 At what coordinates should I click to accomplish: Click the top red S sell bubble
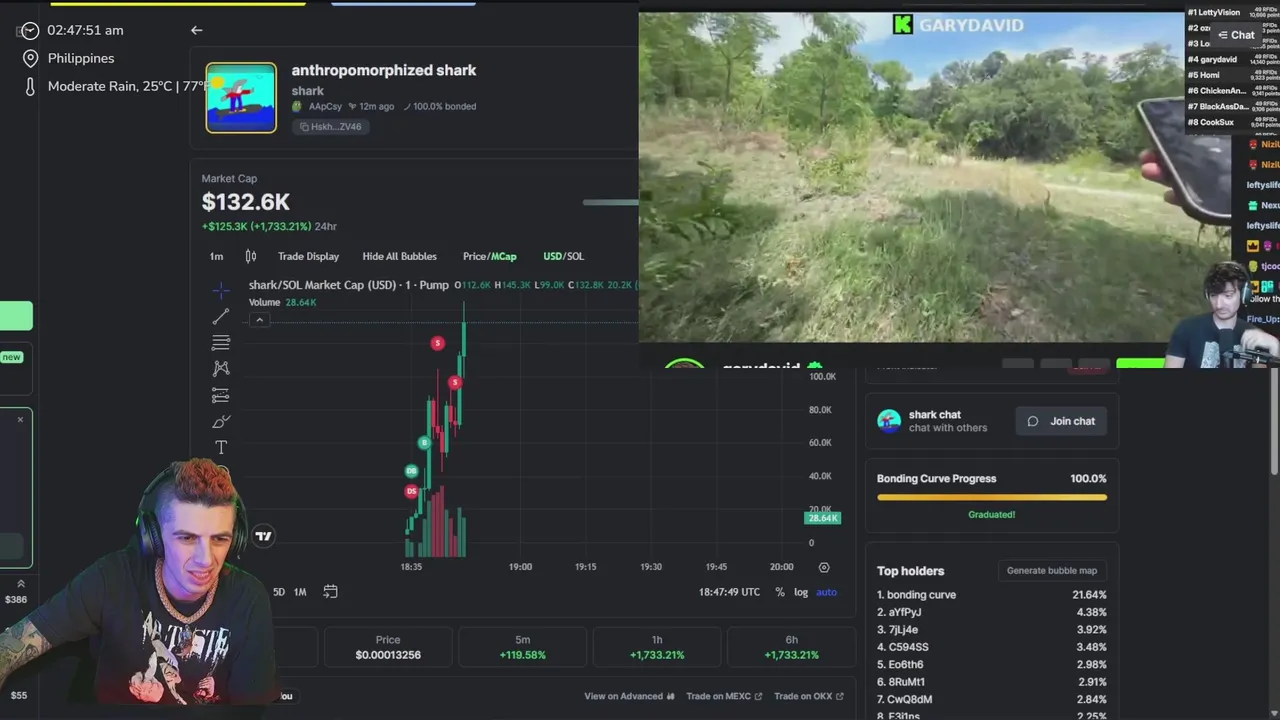(x=437, y=343)
